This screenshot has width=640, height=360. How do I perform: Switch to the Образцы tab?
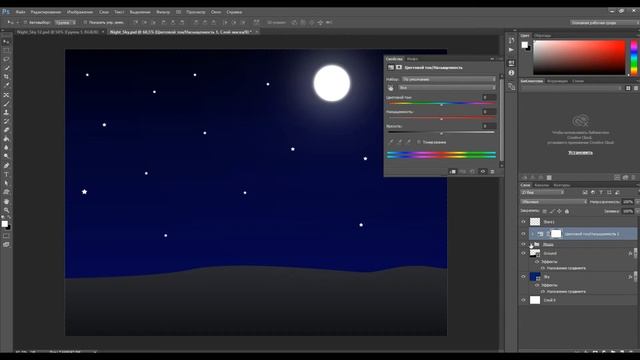click(x=542, y=36)
